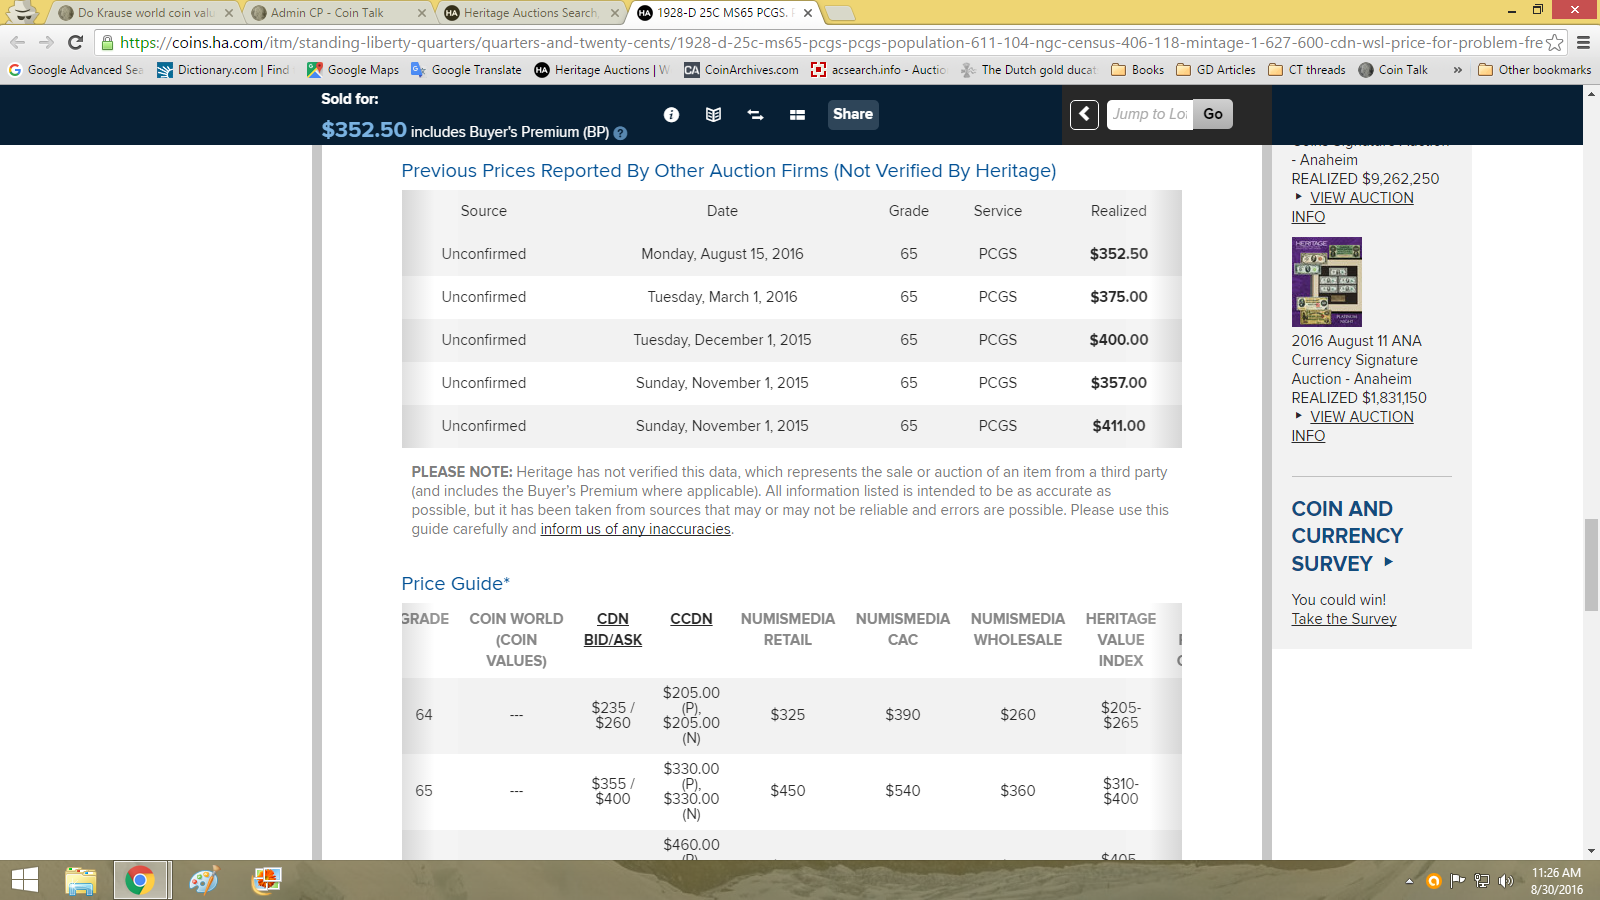
Task: Click the Buyer's Premium help icon
Action: (620, 133)
